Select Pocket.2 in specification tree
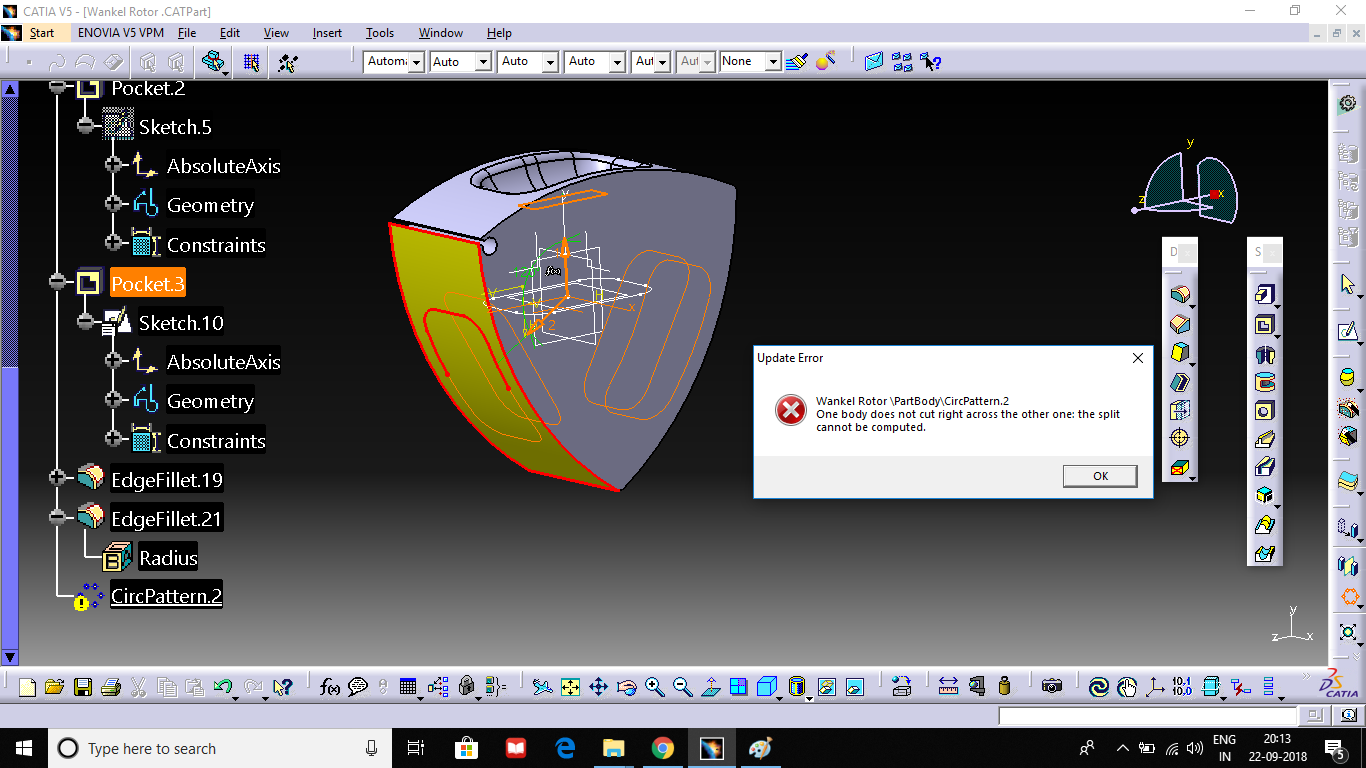The width and height of the screenshot is (1366, 768). point(148,88)
